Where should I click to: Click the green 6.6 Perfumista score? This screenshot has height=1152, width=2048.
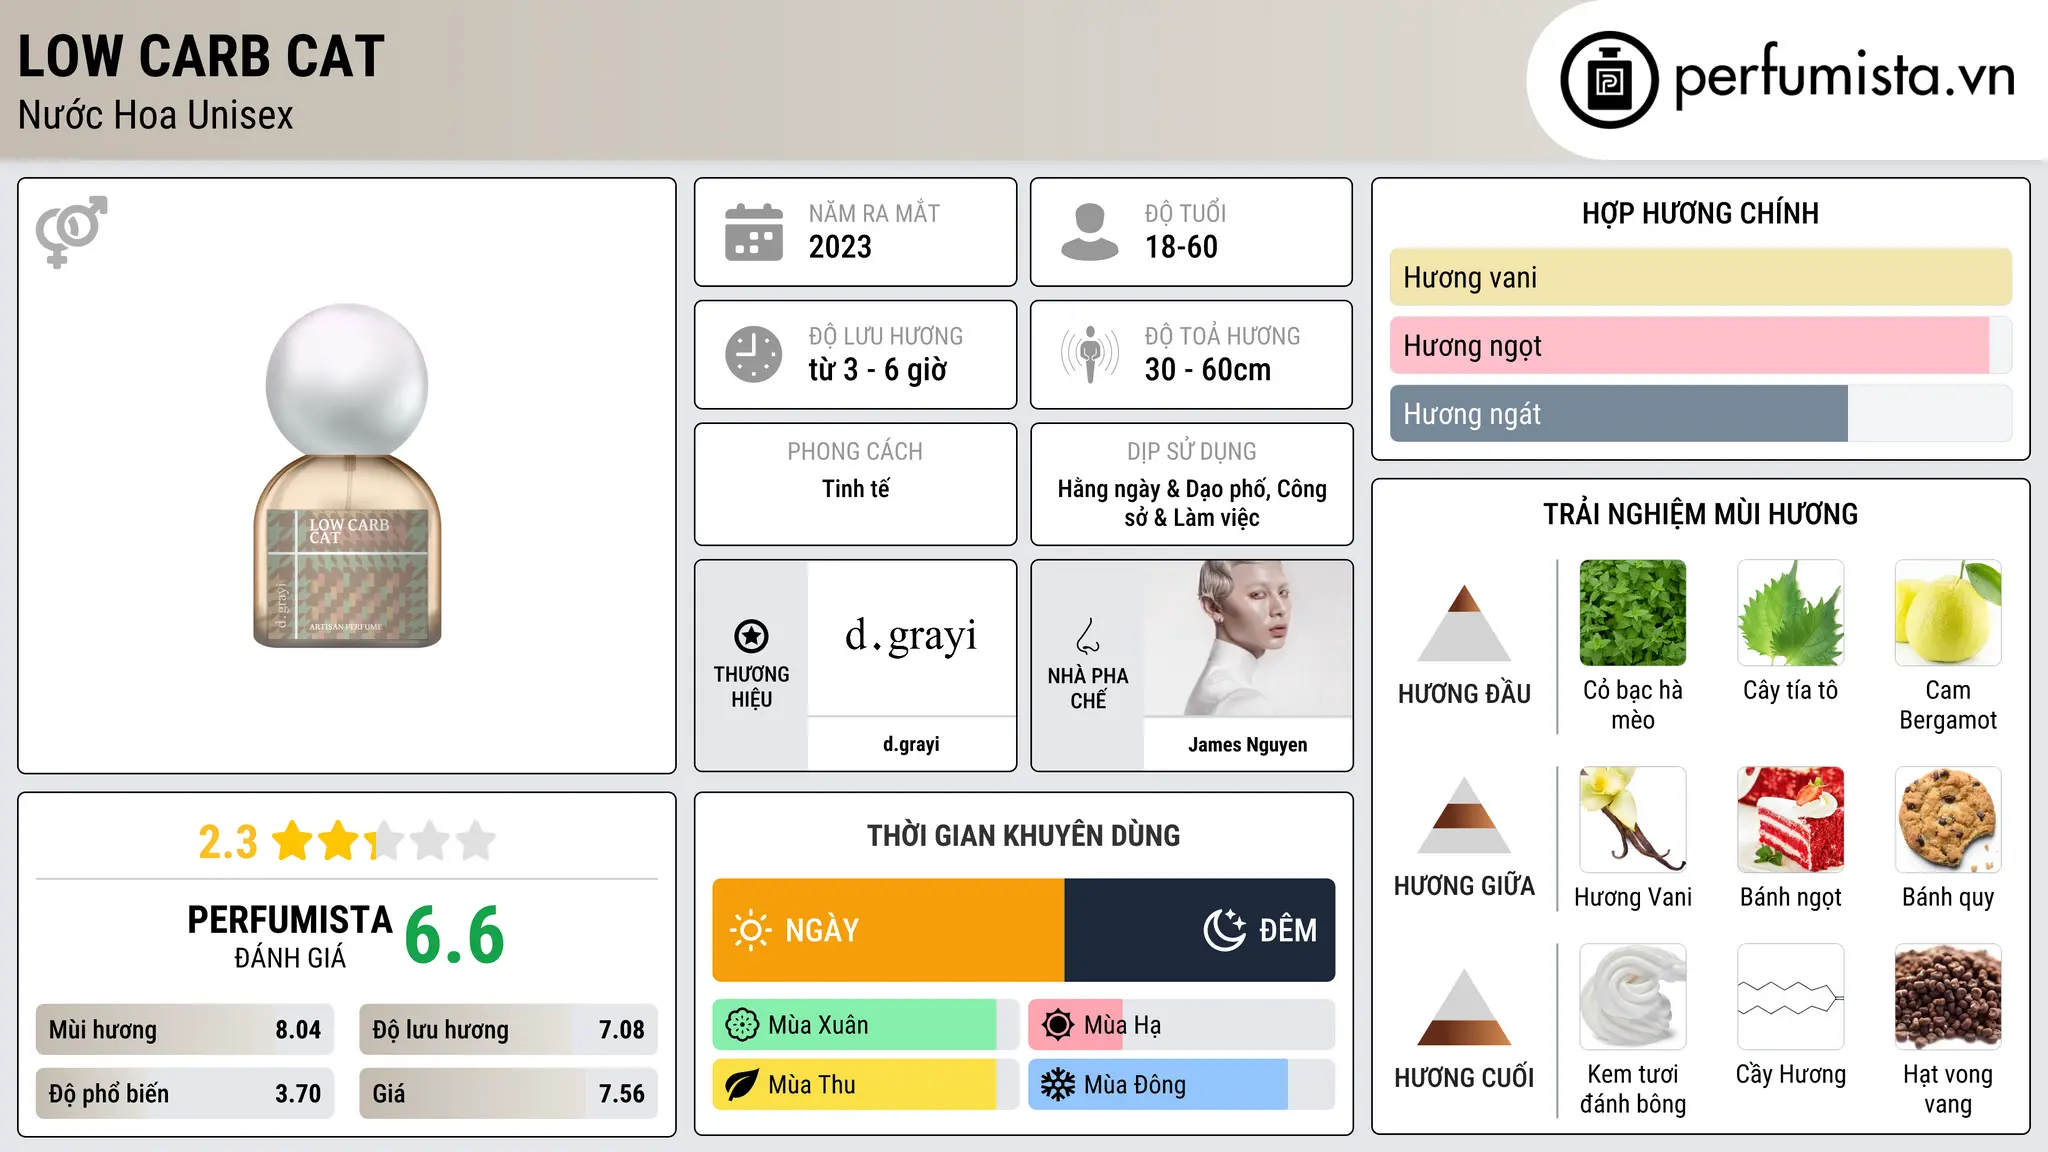click(x=455, y=935)
